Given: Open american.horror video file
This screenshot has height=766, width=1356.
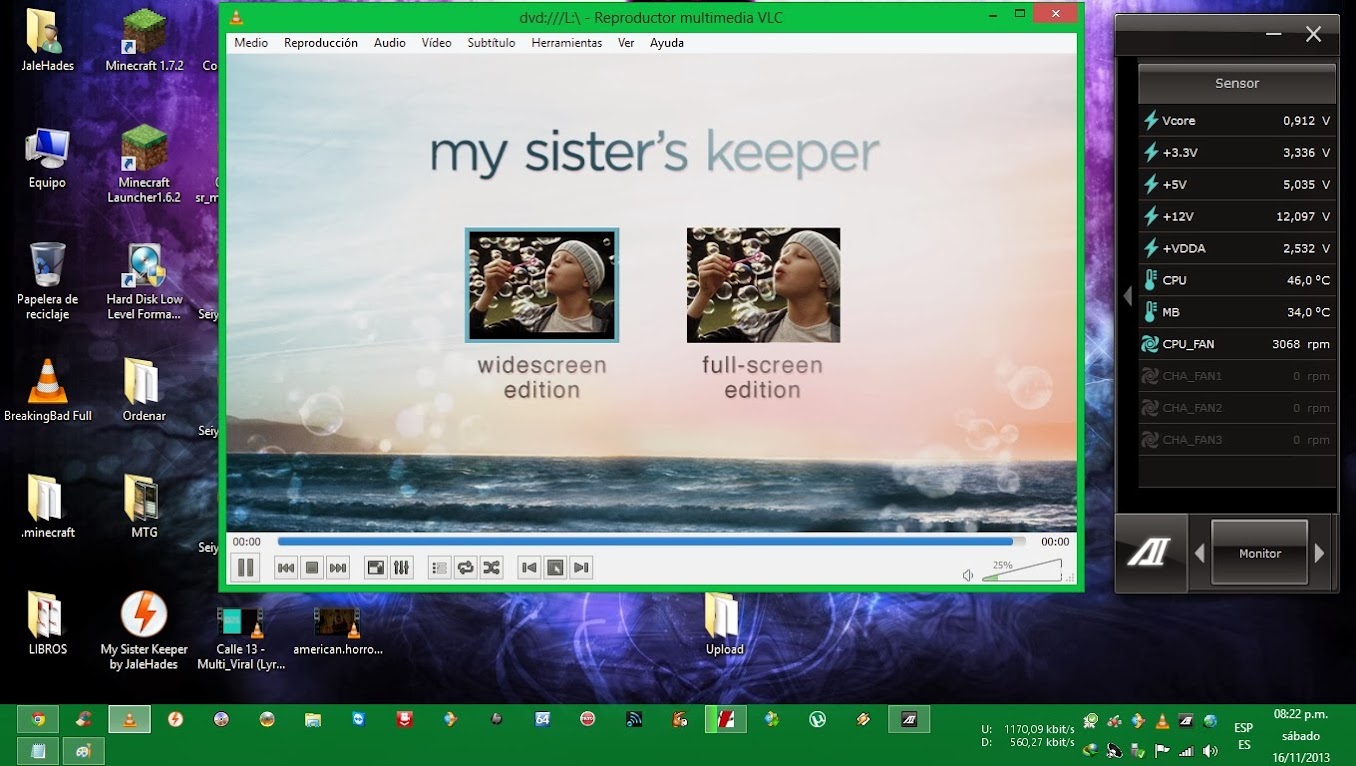Looking at the screenshot, I should click(x=337, y=630).
